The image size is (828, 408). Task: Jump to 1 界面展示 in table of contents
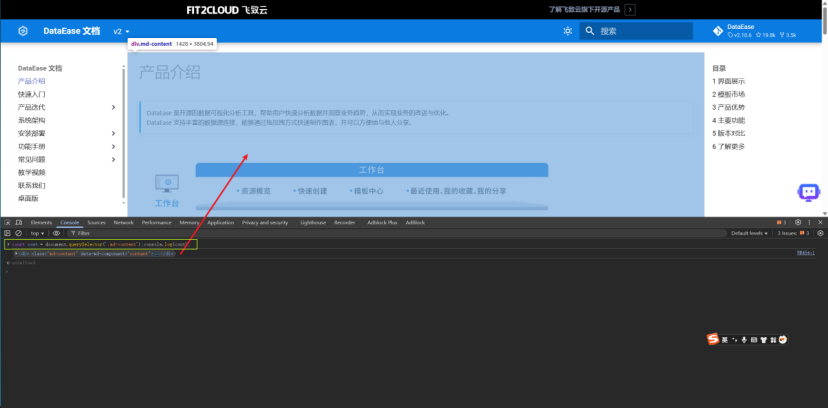(x=729, y=81)
